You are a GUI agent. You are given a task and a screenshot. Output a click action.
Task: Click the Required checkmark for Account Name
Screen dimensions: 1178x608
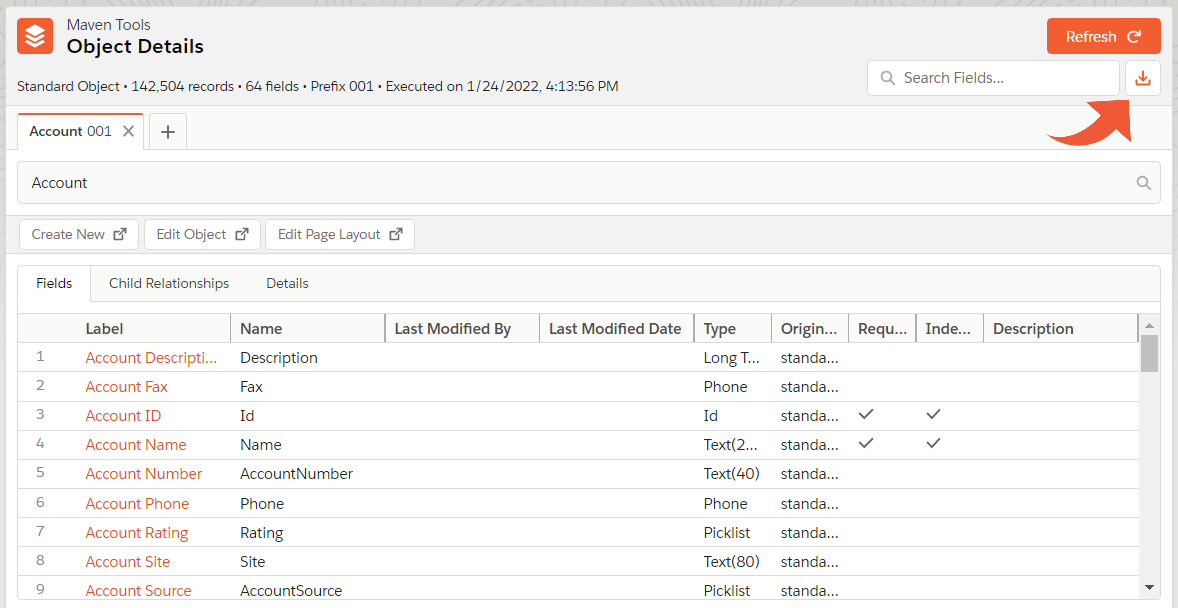pyautogui.click(x=866, y=443)
